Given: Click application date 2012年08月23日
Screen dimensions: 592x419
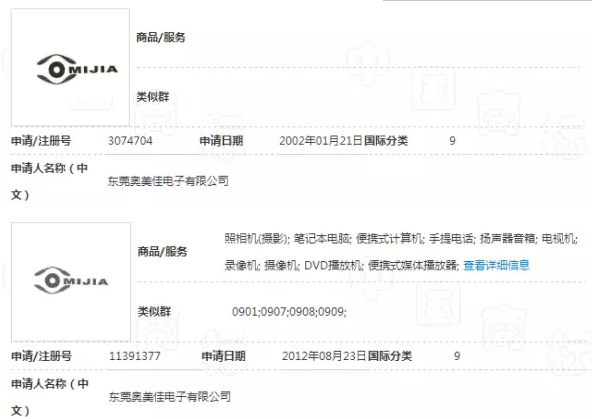Looking at the screenshot, I should click(x=324, y=356).
